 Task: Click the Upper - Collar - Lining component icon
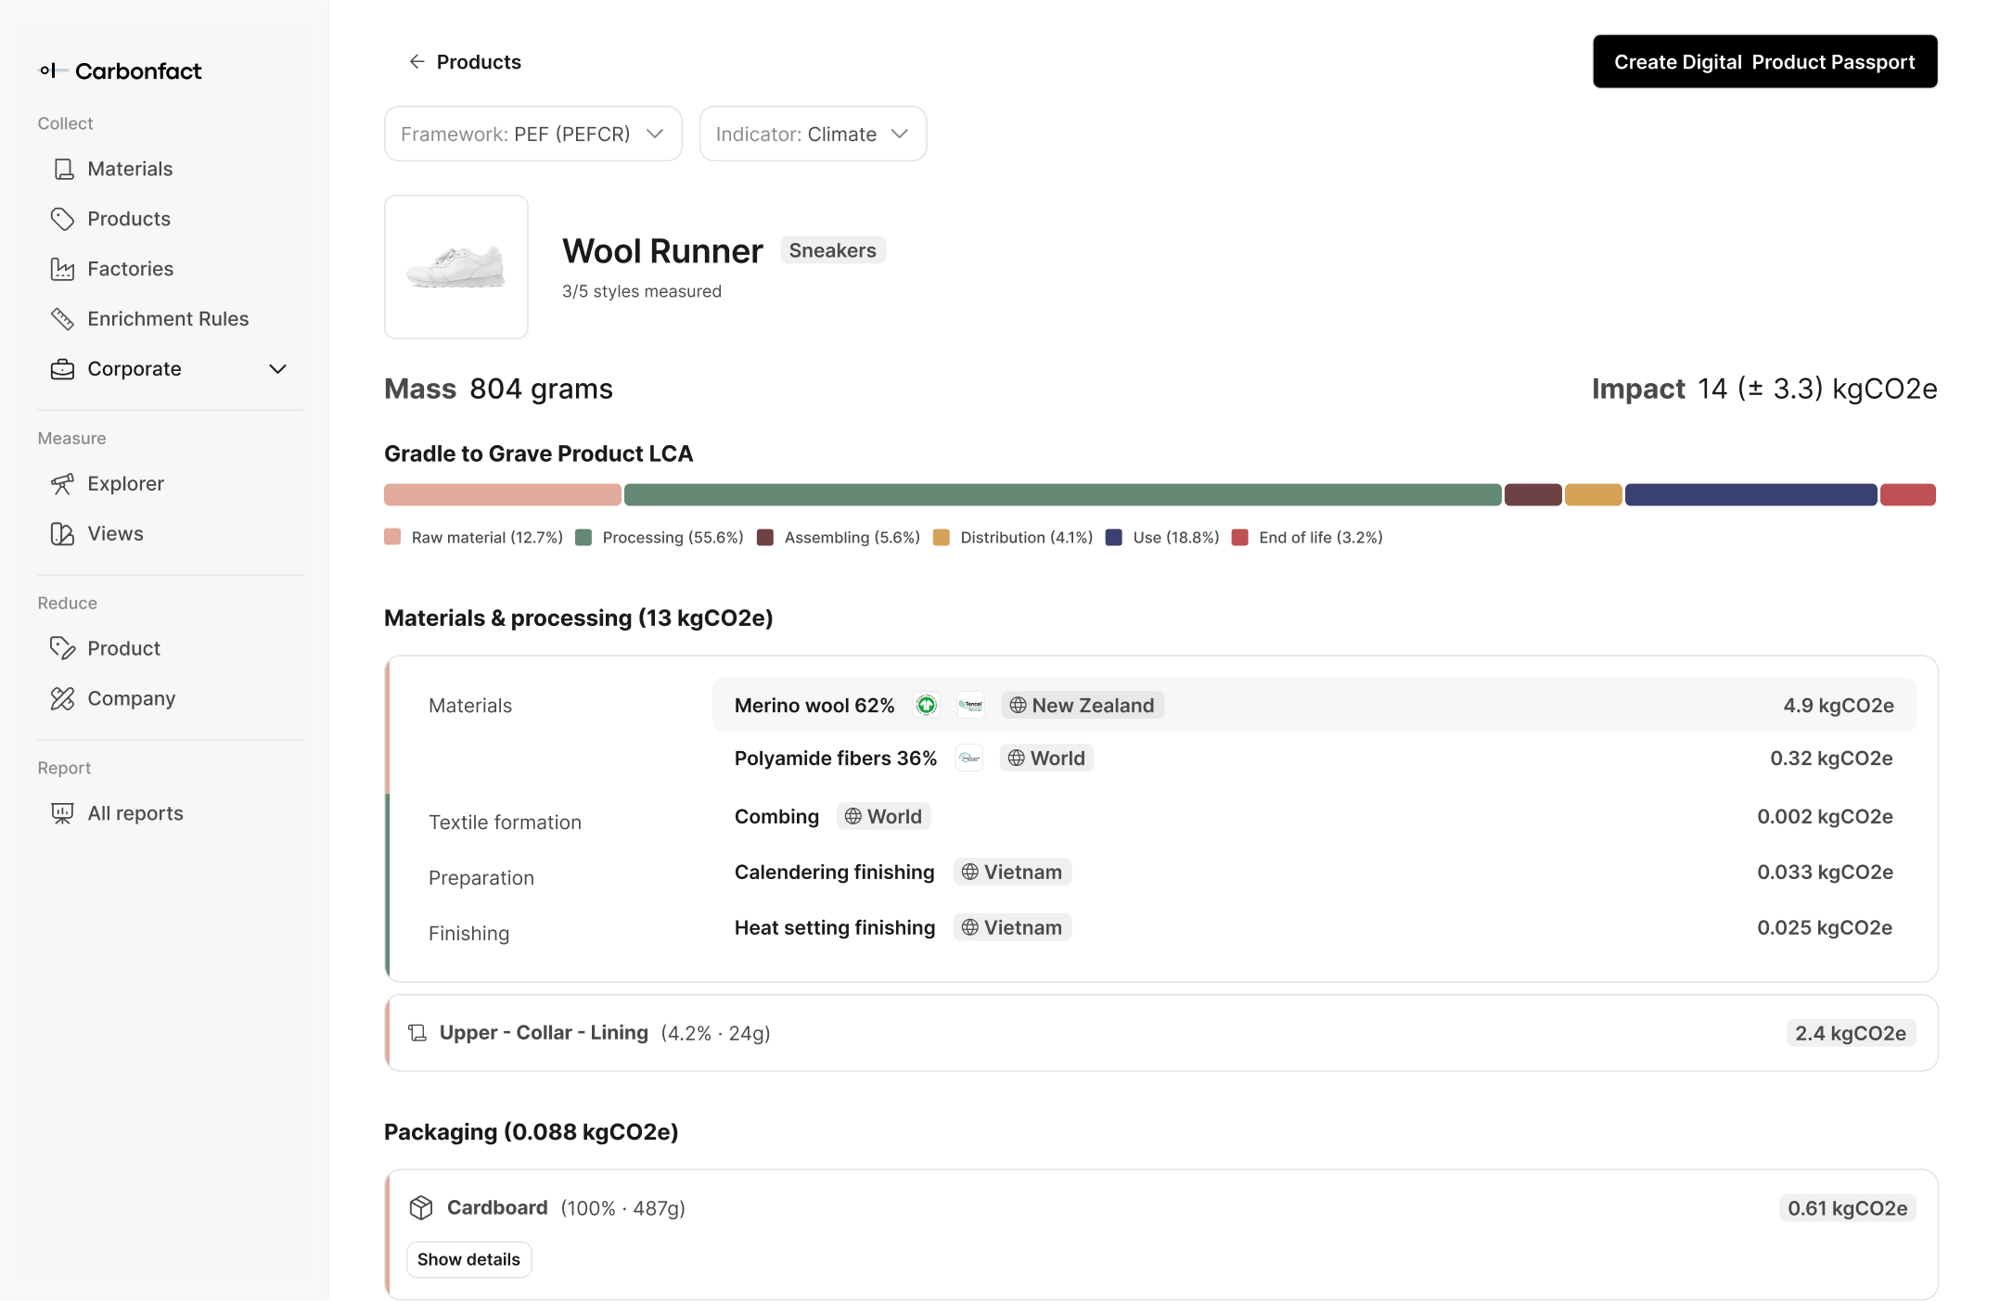point(418,1033)
